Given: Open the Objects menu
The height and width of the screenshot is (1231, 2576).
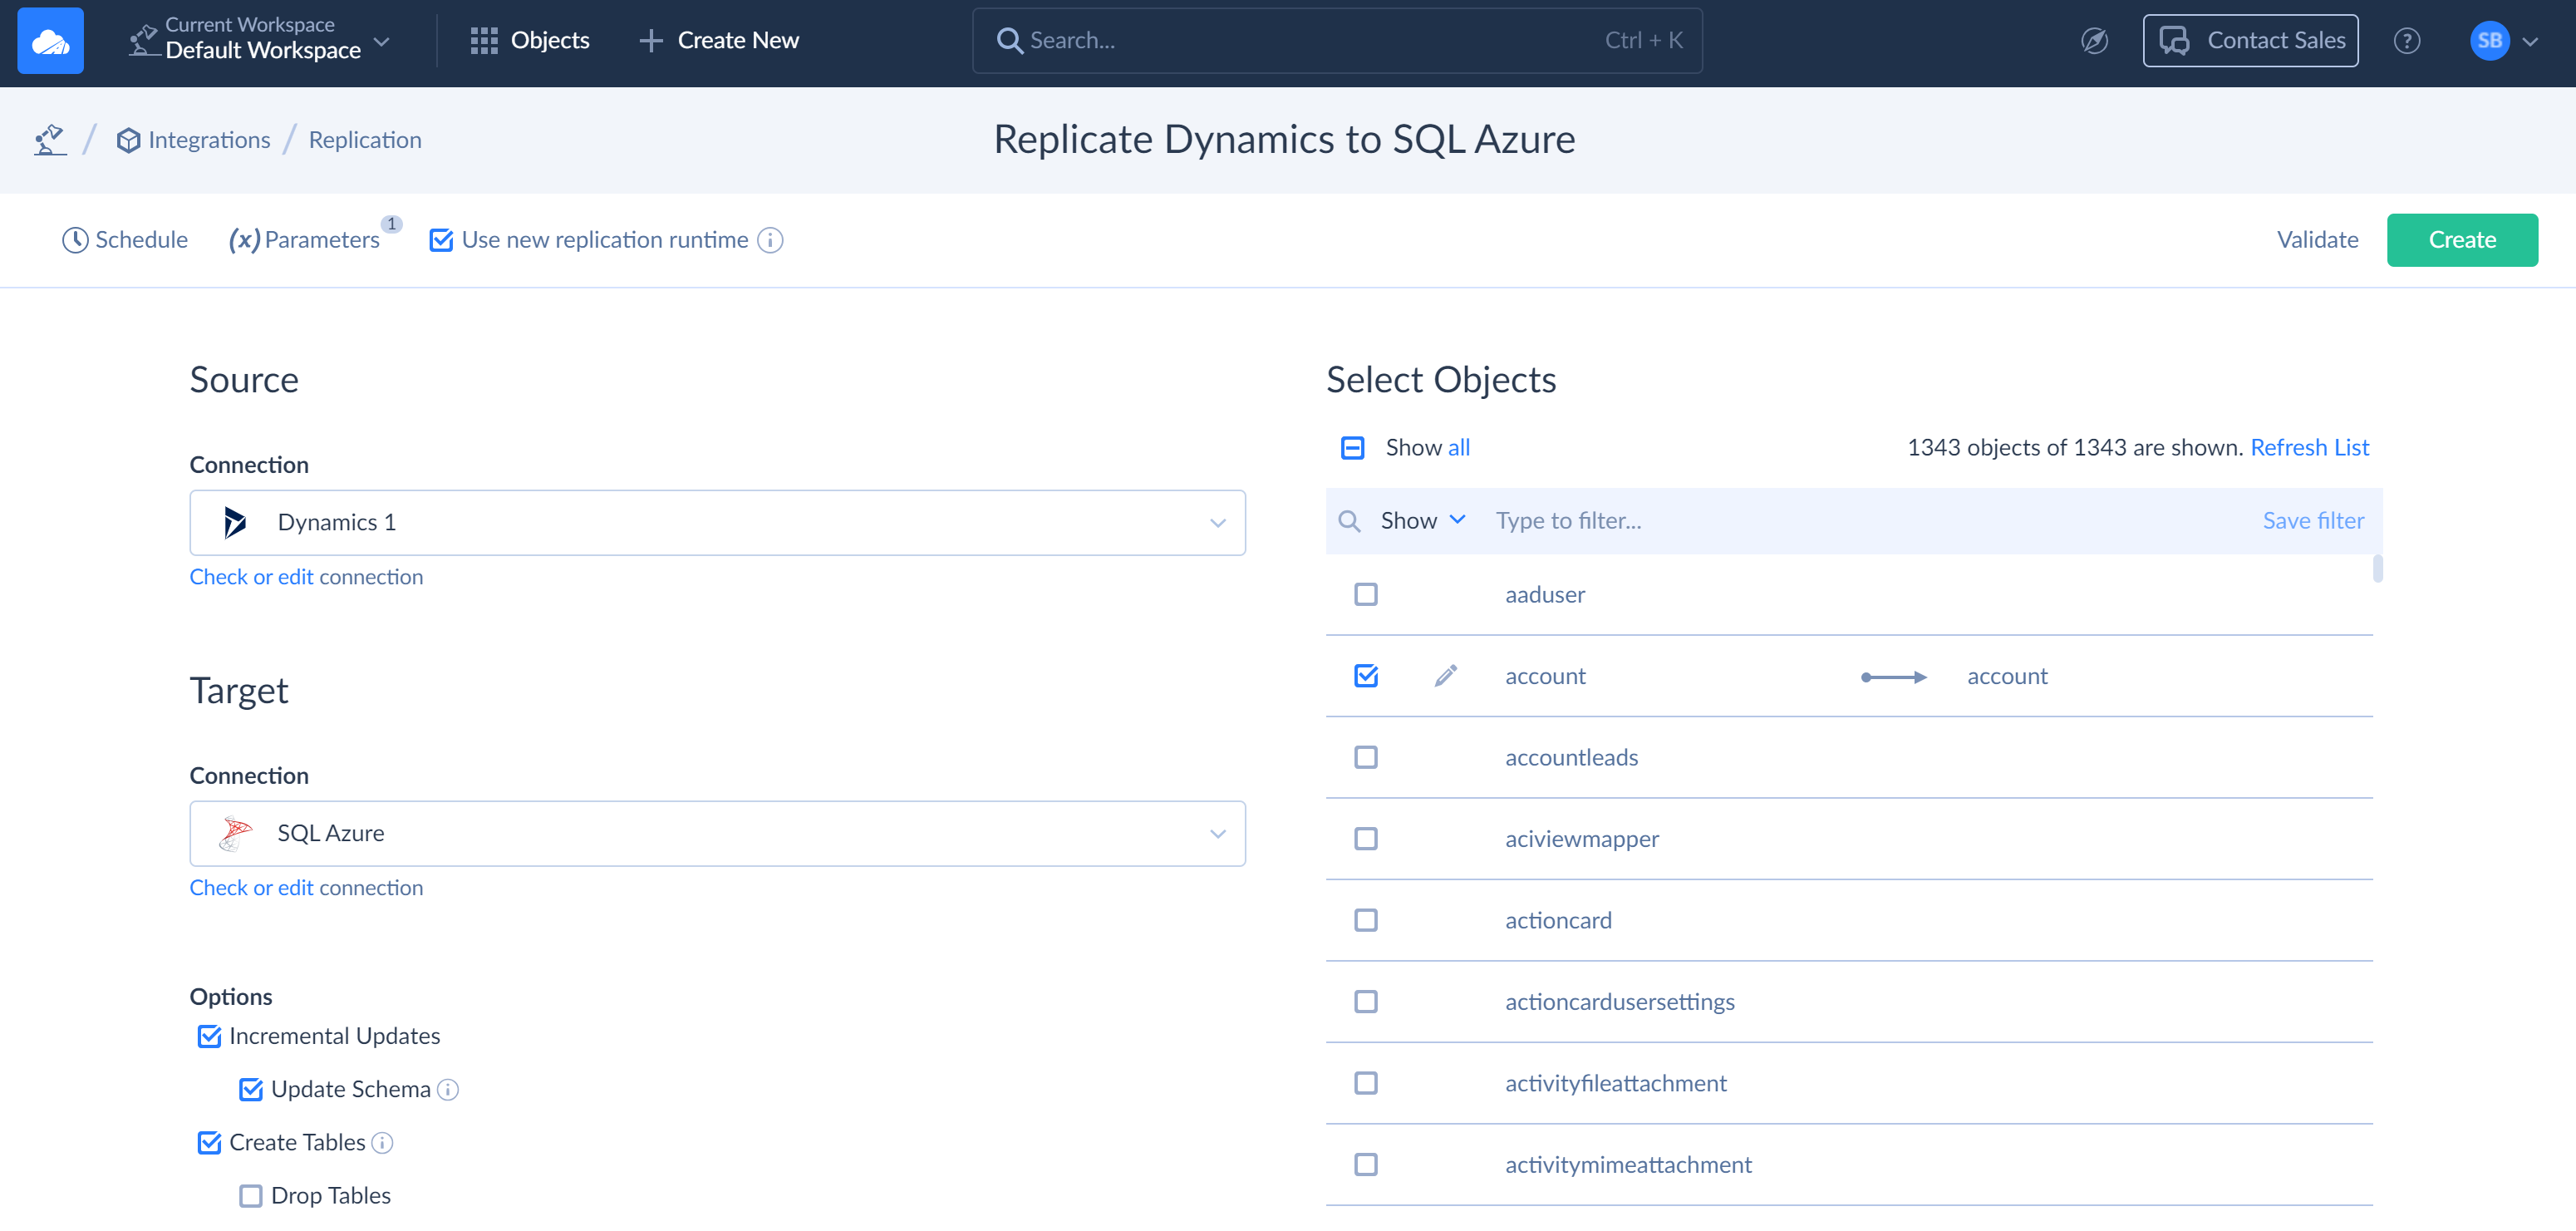Looking at the screenshot, I should coord(530,40).
